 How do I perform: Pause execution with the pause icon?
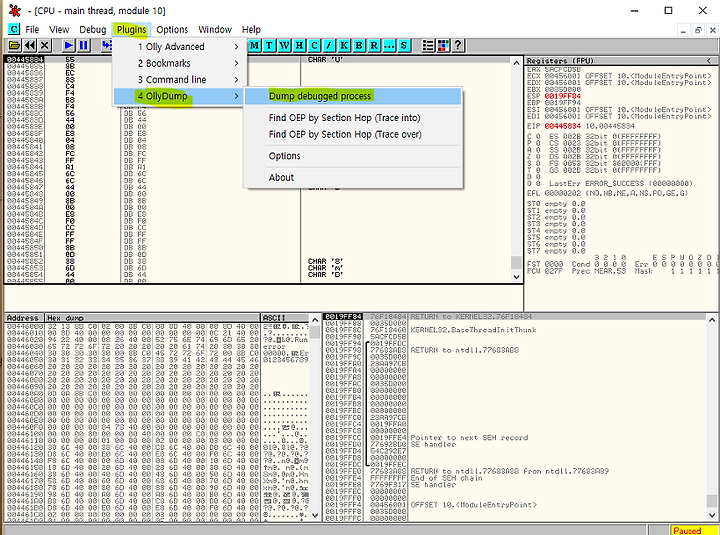[x=84, y=45]
